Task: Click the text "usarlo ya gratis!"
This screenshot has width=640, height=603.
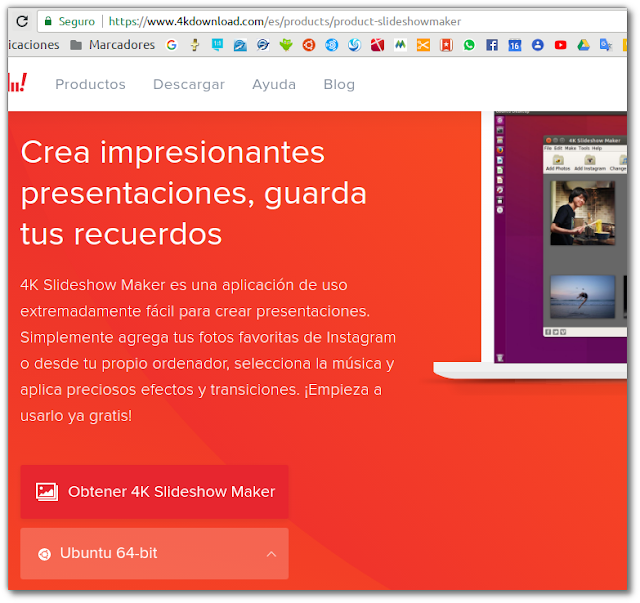Action: [x=76, y=416]
